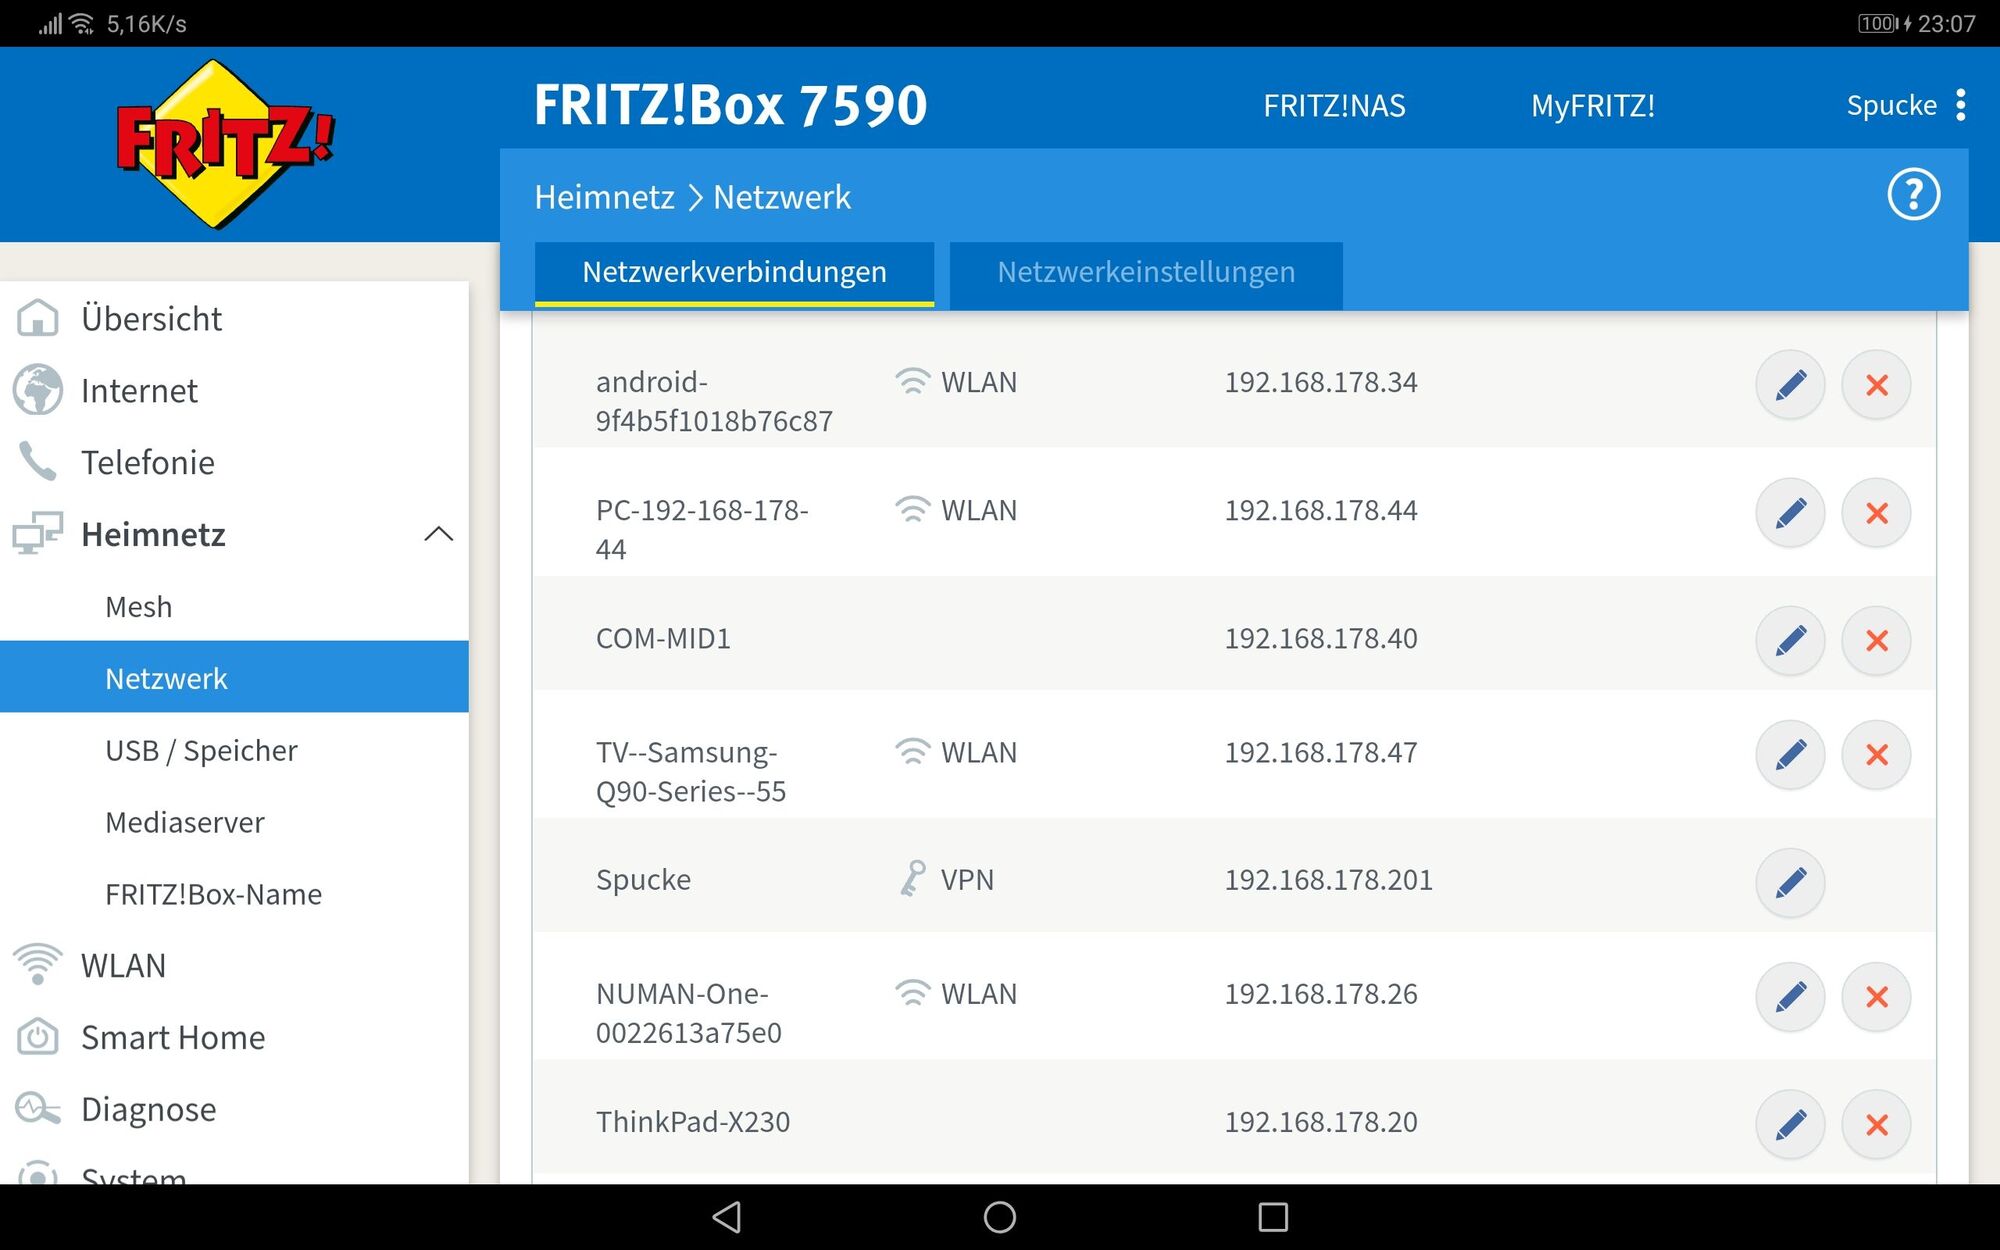2000x1250 pixels.
Task: Click the FRITZ! logo
Action: (224, 143)
